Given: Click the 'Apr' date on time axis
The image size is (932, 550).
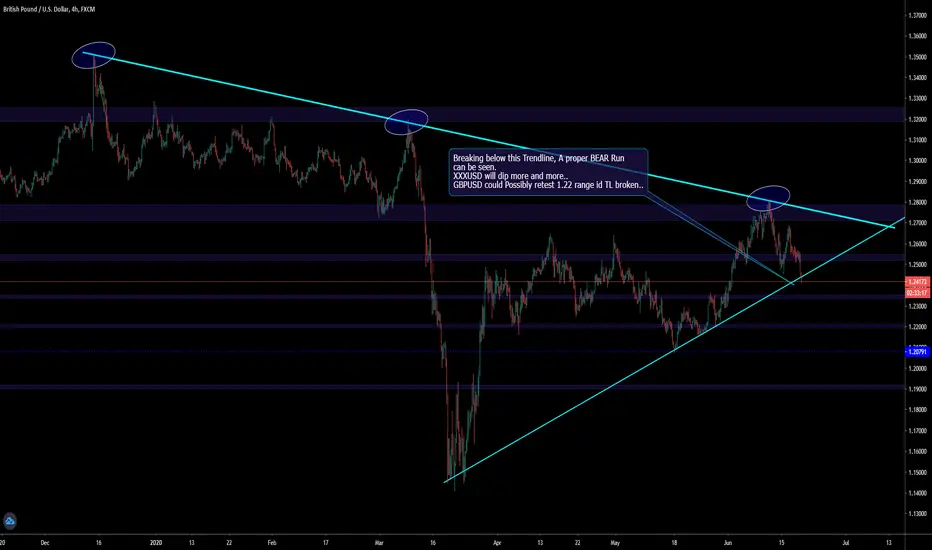Looking at the screenshot, I should tap(498, 542).
